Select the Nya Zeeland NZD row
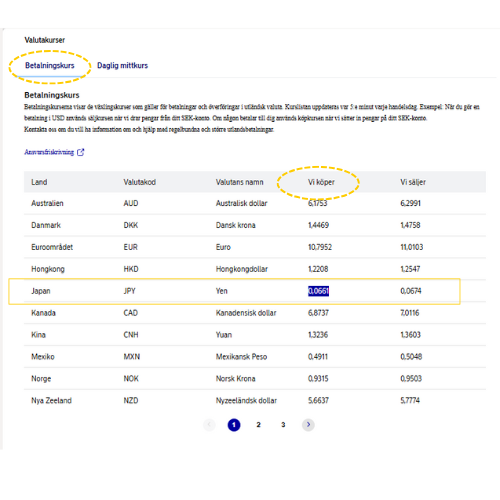This screenshot has height=500, width=500. (x=255, y=400)
